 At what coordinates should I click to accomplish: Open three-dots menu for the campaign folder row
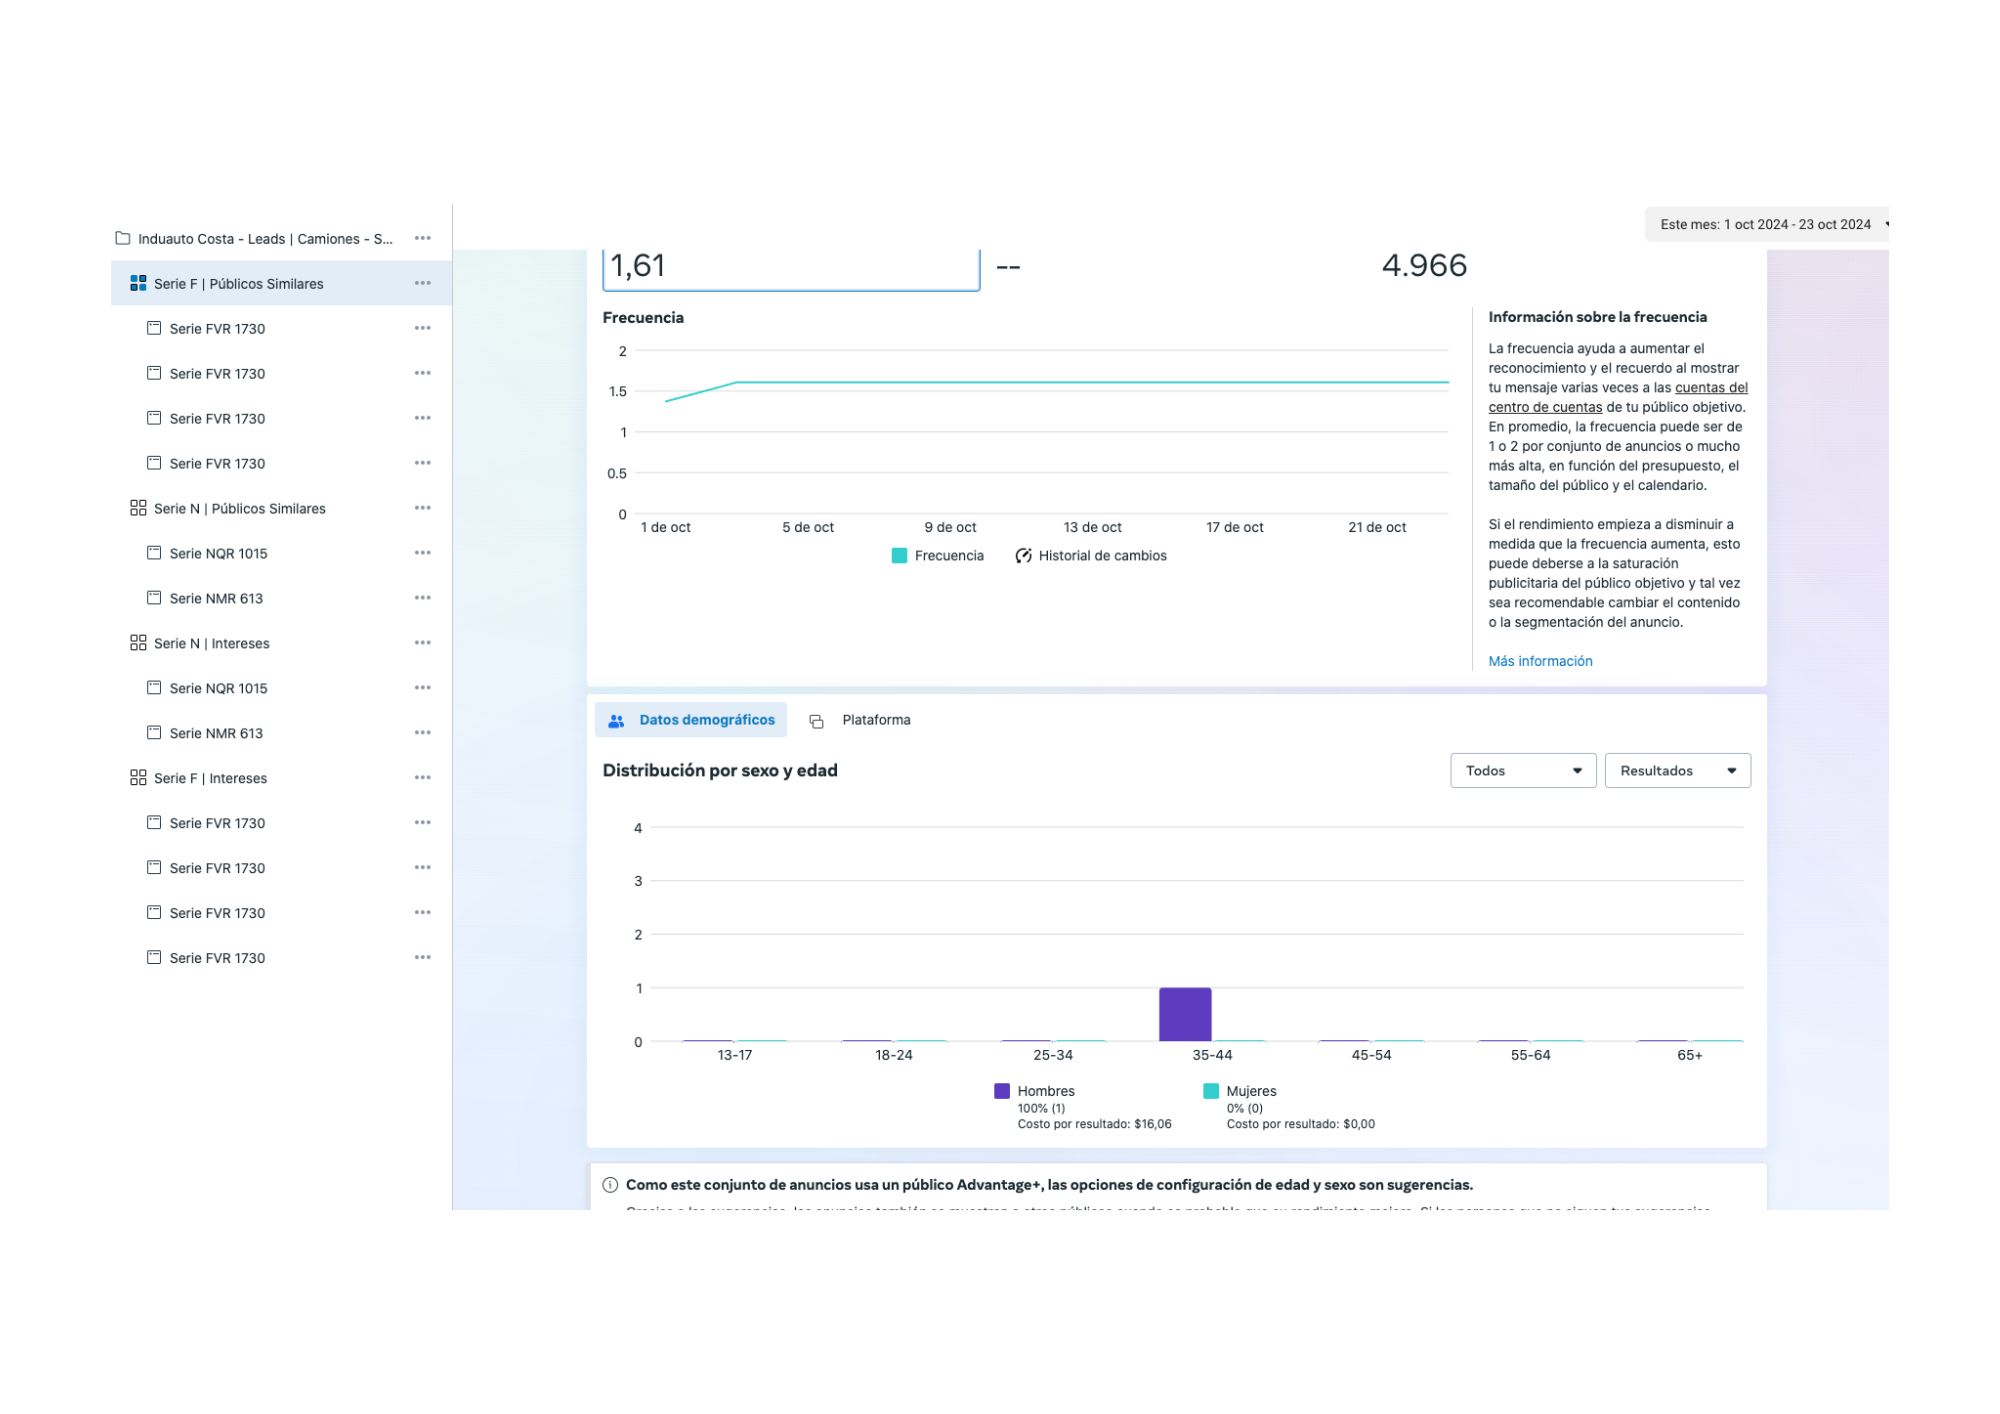point(423,238)
